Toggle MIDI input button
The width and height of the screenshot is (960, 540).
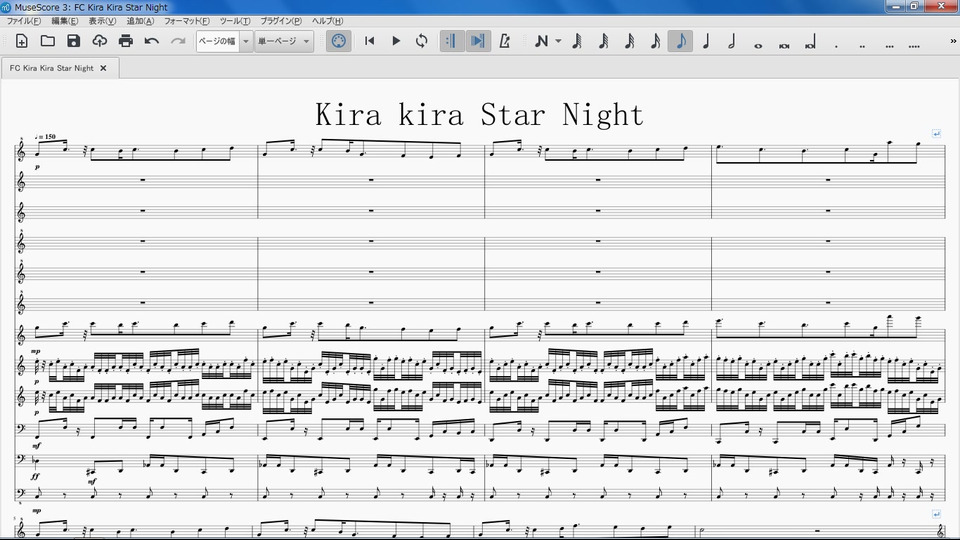coord(339,41)
